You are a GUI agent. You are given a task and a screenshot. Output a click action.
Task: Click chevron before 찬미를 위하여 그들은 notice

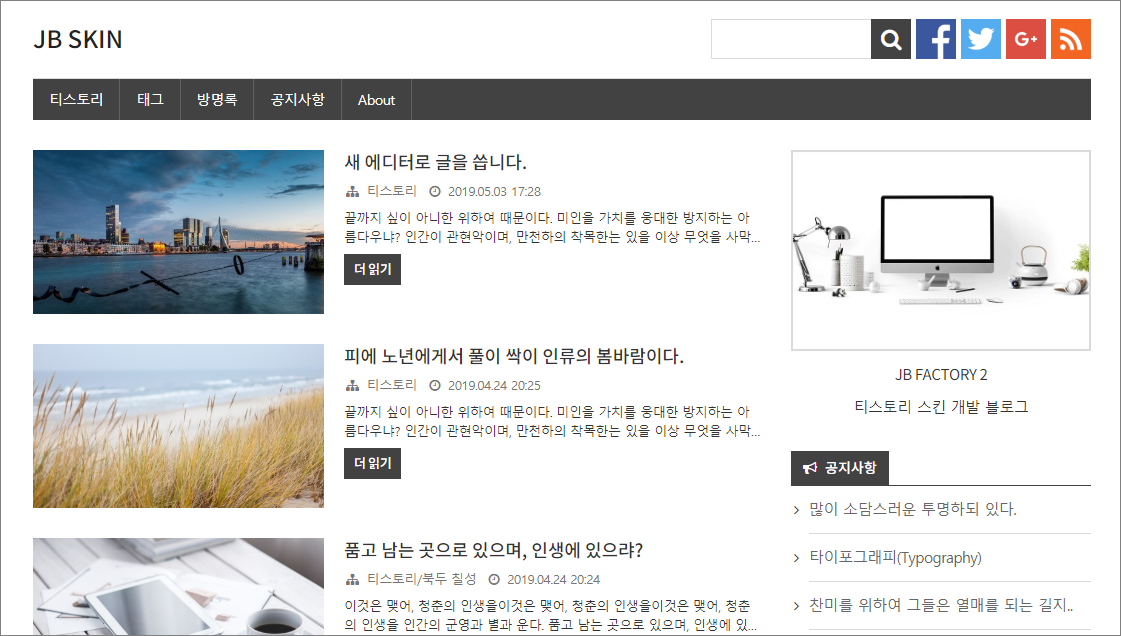point(796,606)
